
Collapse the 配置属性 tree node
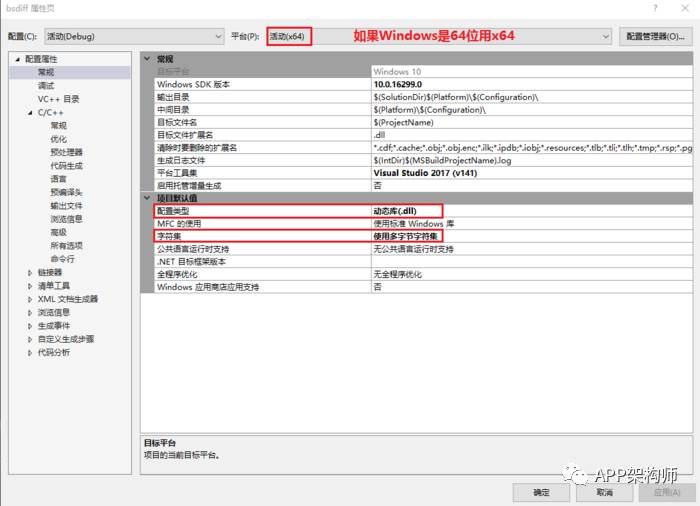[17, 59]
